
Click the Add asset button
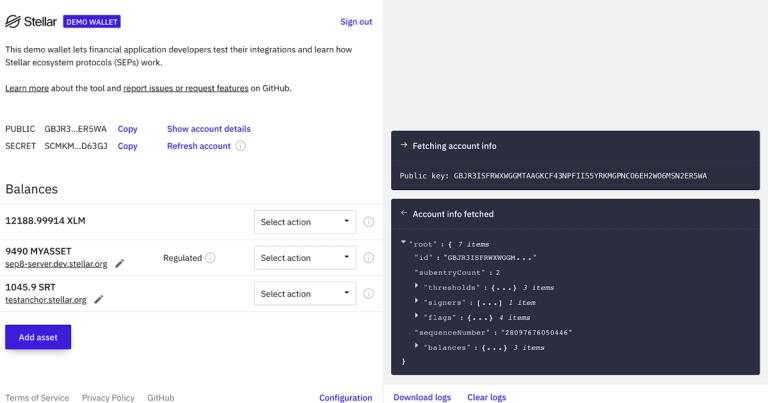[x=38, y=337]
